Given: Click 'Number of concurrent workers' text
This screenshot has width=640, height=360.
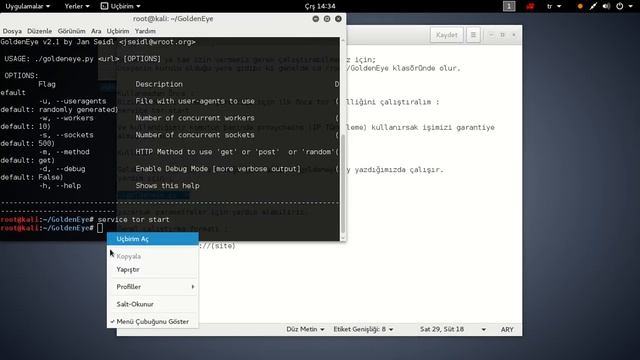Looking at the screenshot, I should click(x=195, y=118).
